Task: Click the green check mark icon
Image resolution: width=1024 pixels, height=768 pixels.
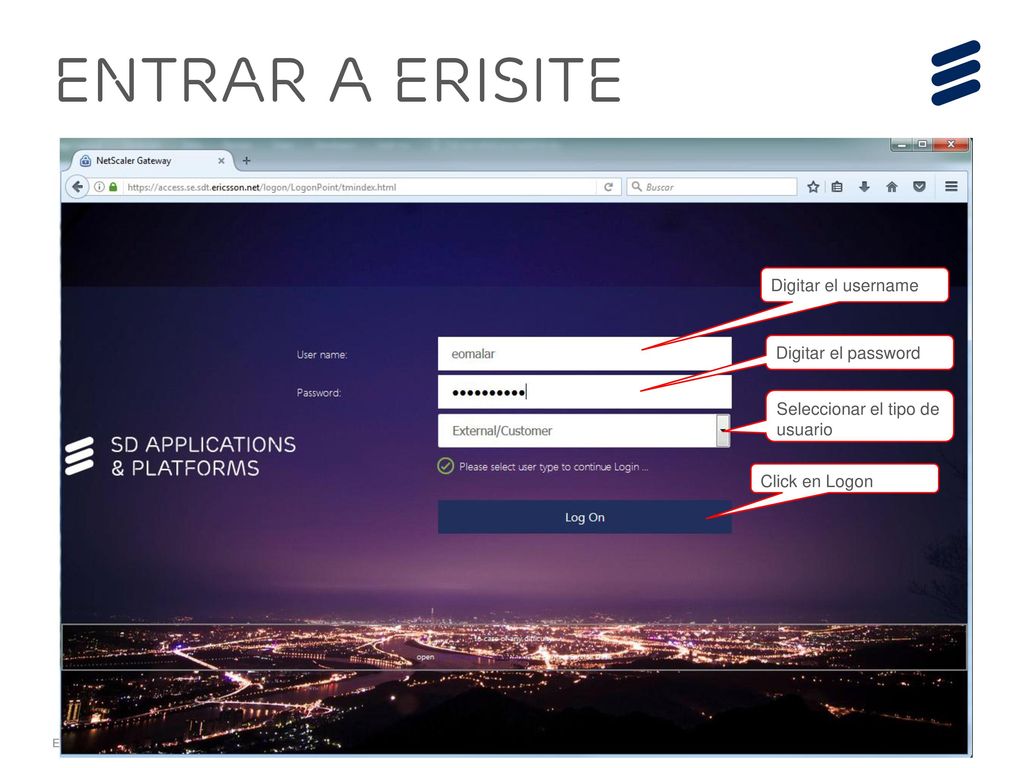Action: [x=445, y=466]
